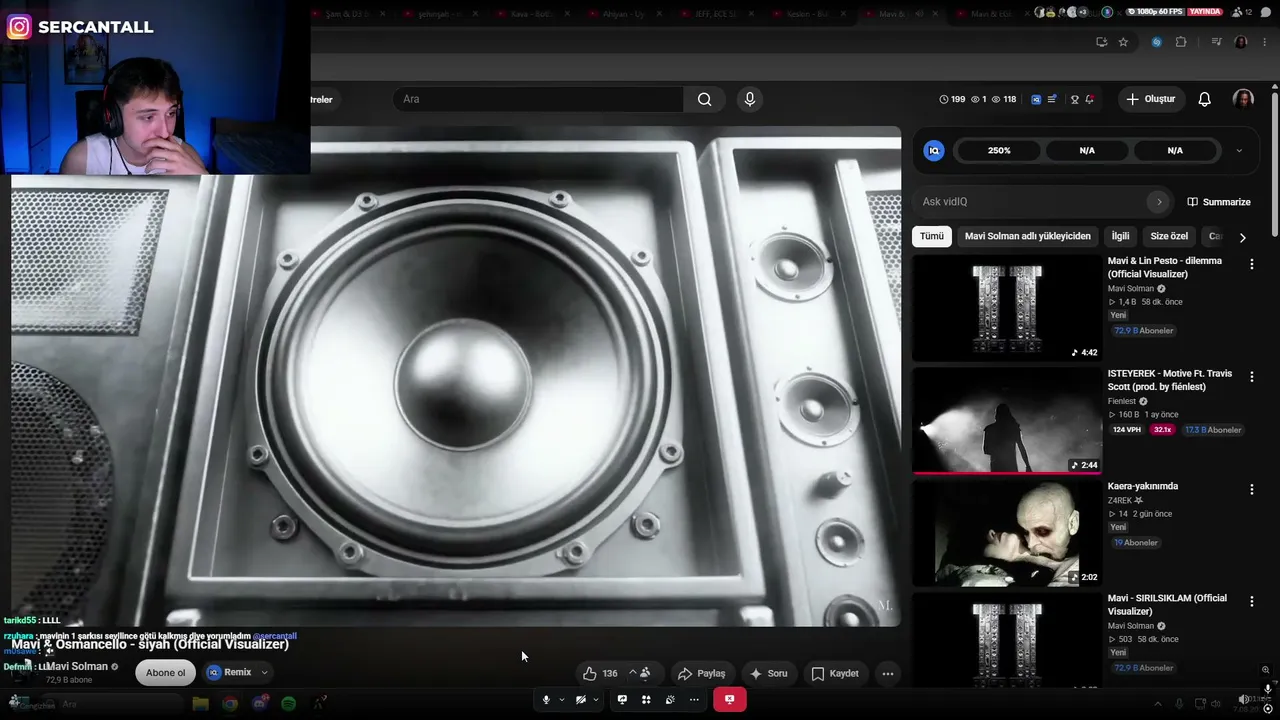The height and width of the screenshot is (720, 1280).
Task: Toggle camera in the call bar
Action: (581, 699)
